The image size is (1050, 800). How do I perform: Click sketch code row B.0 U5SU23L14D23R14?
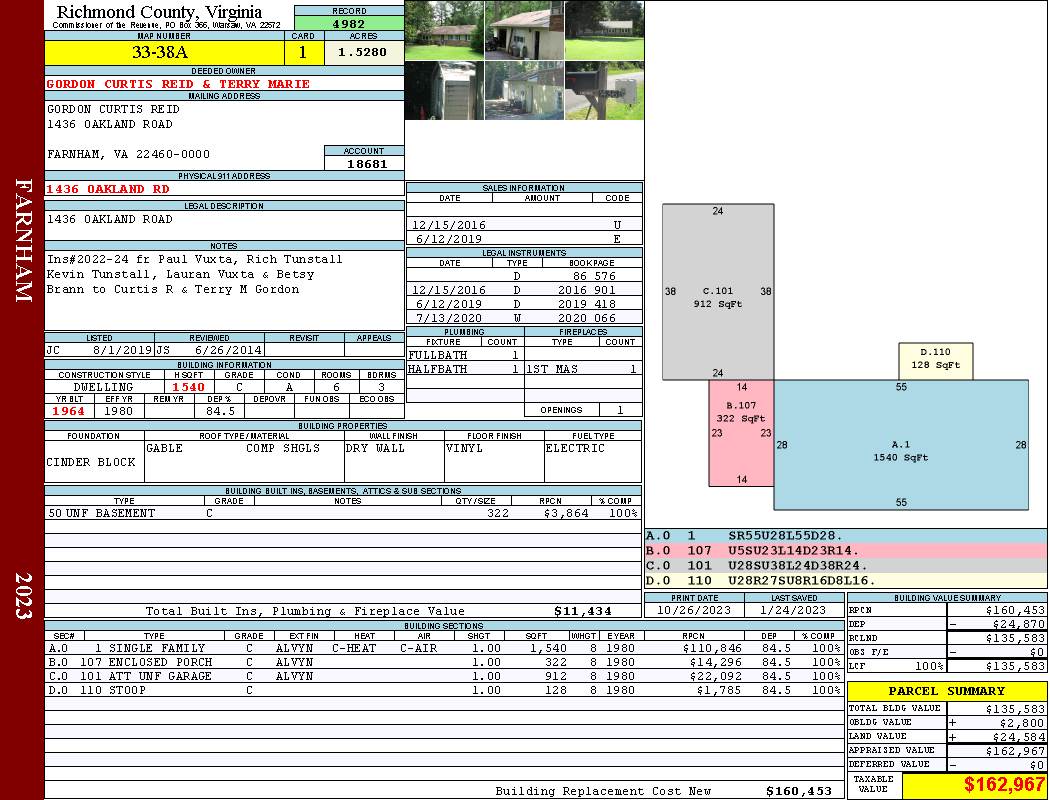coord(846,550)
